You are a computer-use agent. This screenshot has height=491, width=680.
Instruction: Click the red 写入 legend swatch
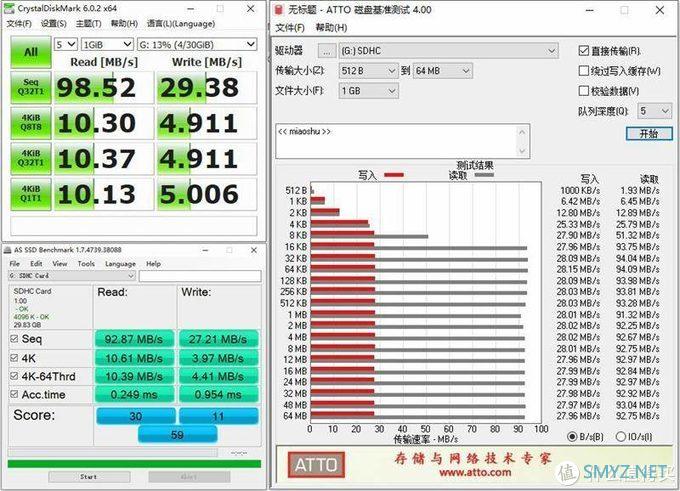(x=394, y=175)
